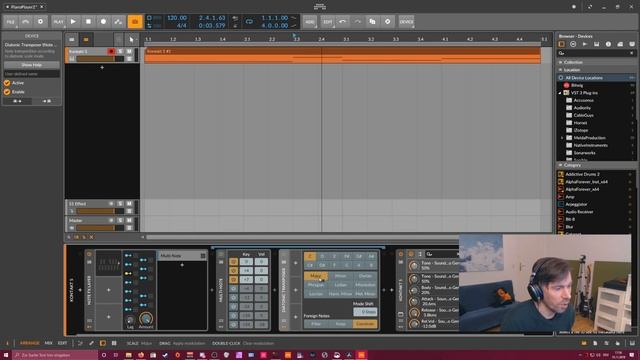Stop playback with the stop button
Screen dimensions: 640x360
pyautogui.click(x=88, y=22)
